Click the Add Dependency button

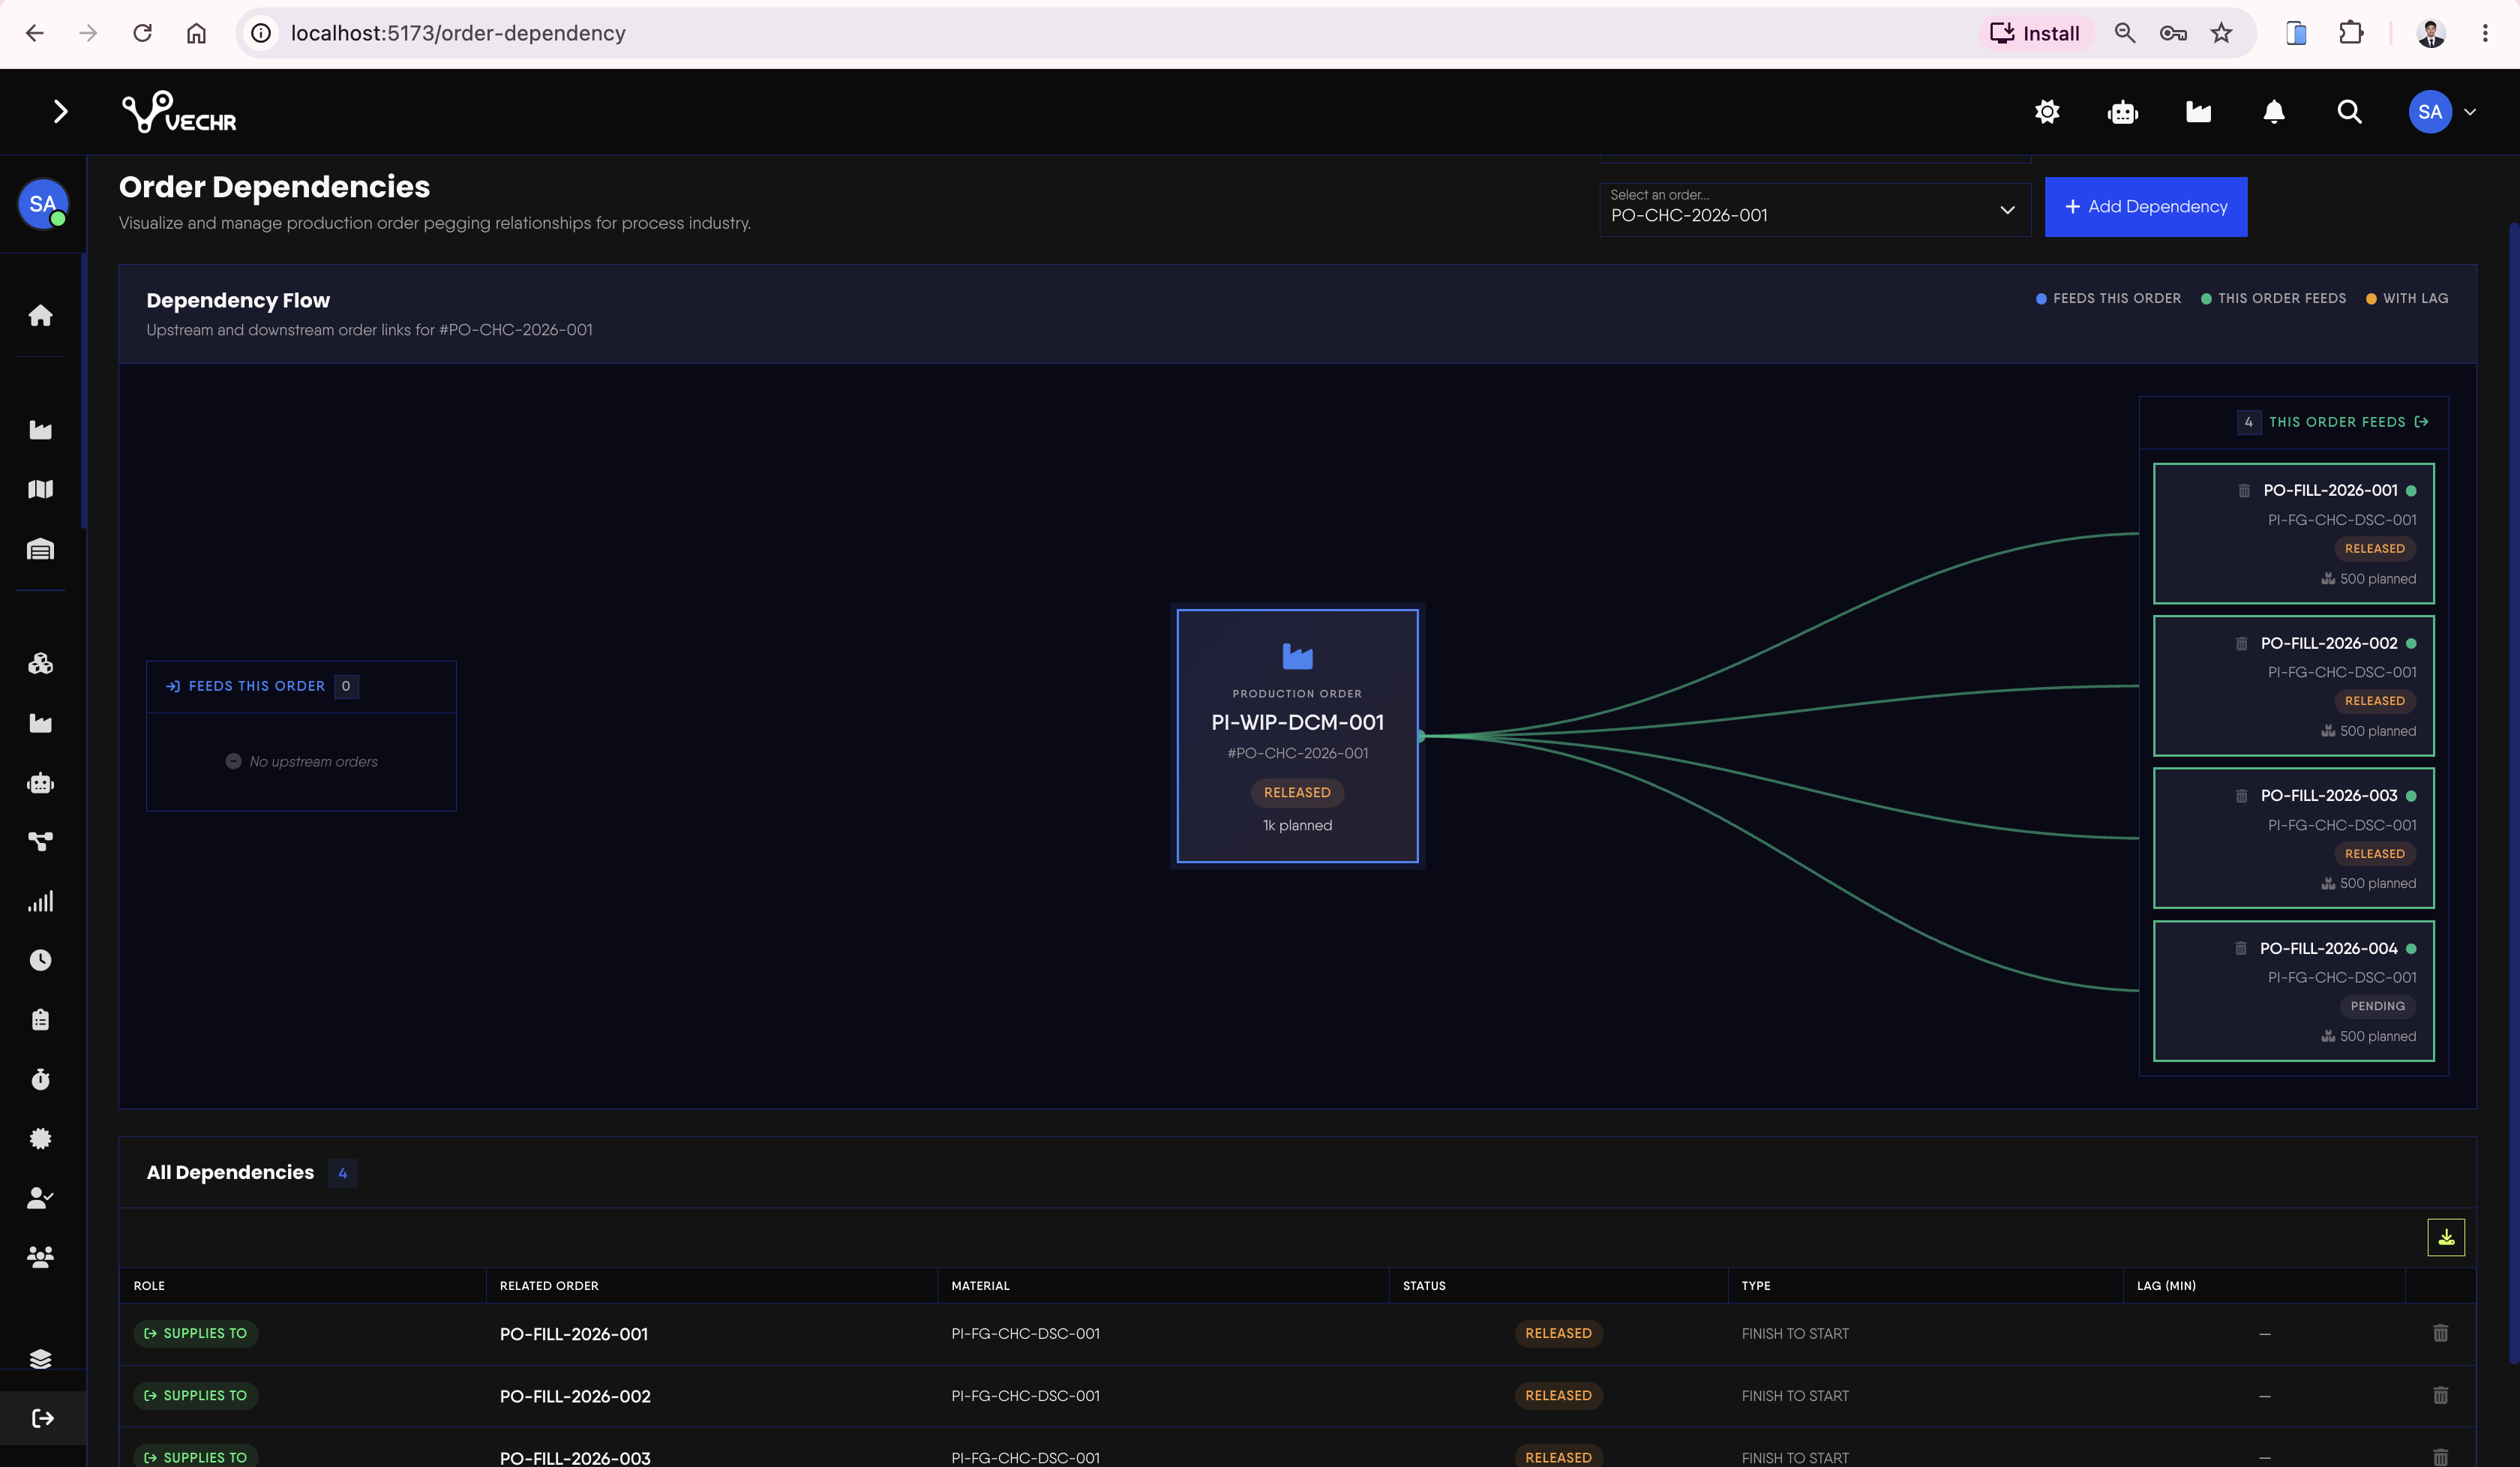click(2146, 207)
